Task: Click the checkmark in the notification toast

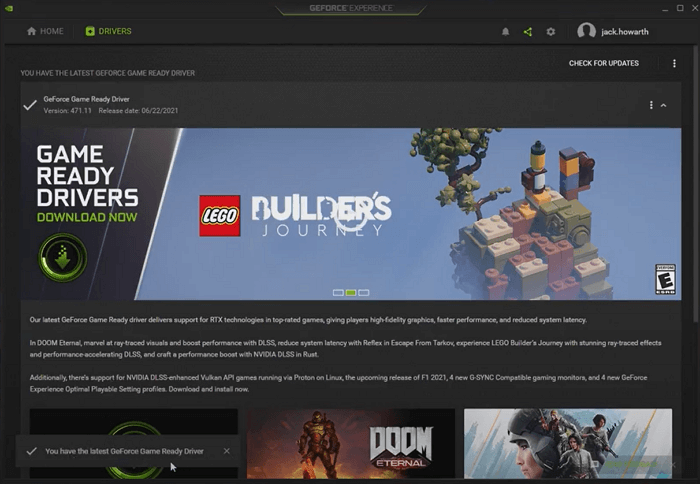Action: click(31, 451)
